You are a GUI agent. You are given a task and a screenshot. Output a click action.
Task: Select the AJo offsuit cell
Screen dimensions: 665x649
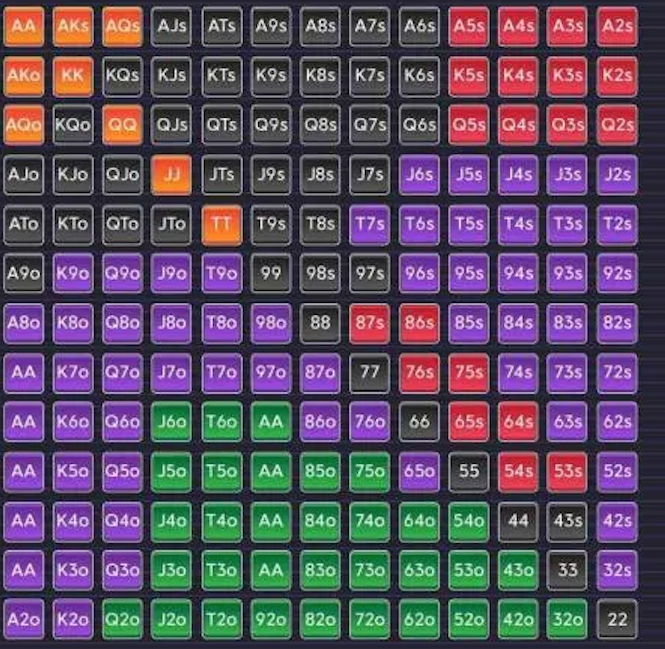23,174
